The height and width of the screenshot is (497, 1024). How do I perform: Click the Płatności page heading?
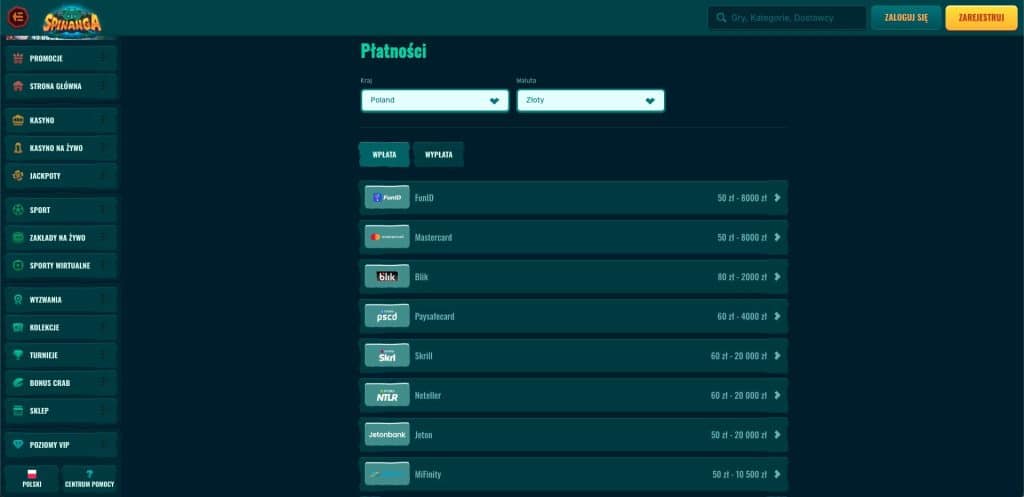393,51
